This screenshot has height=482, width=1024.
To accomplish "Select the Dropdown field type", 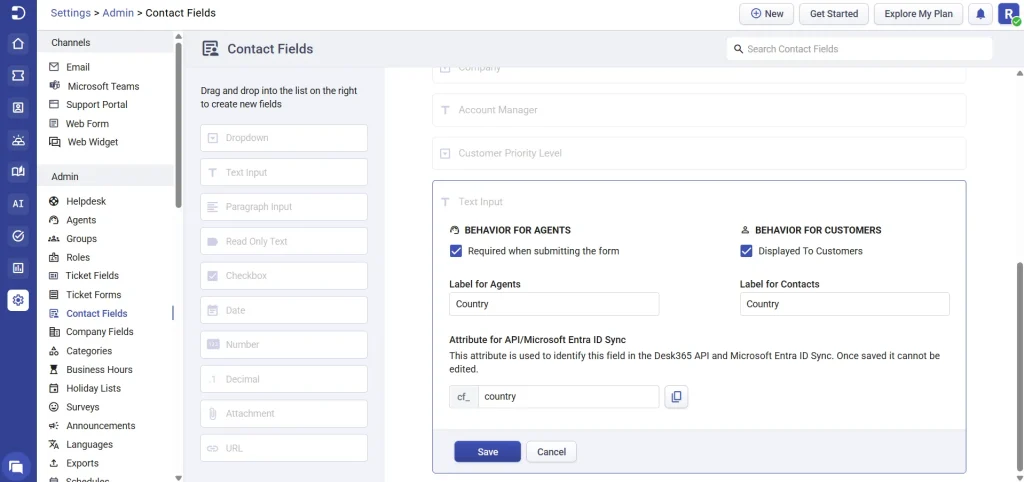I will (x=284, y=138).
